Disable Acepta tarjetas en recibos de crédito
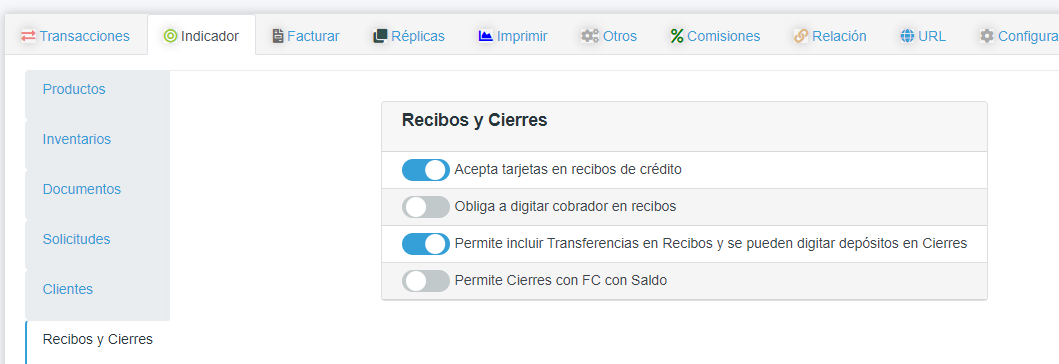1059x364 pixels. [x=425, y=170]
